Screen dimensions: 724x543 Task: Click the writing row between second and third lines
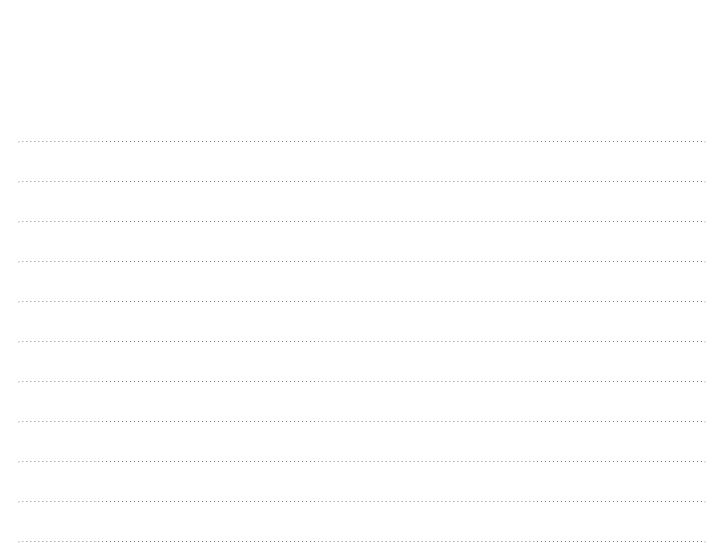tap(362, 202)
